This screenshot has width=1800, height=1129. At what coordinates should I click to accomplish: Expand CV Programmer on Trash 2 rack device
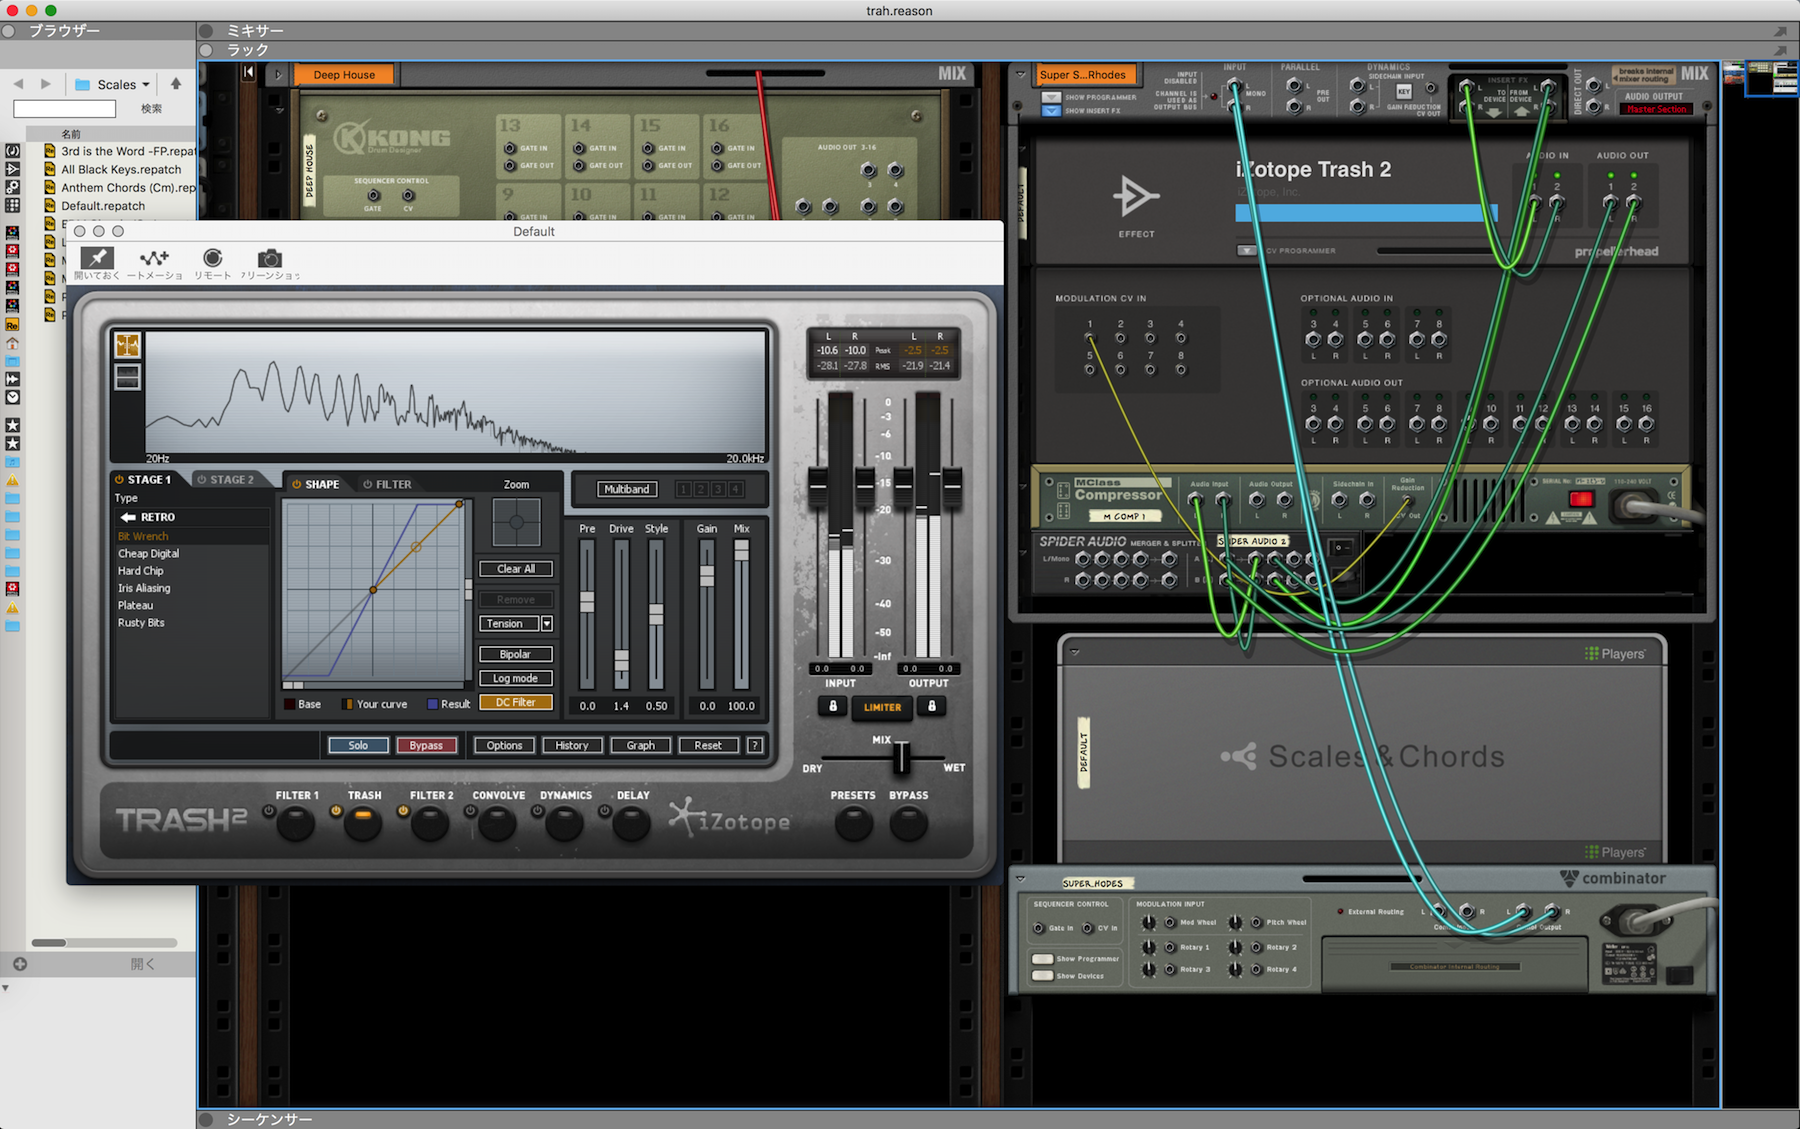click(x=1246, y=251)
